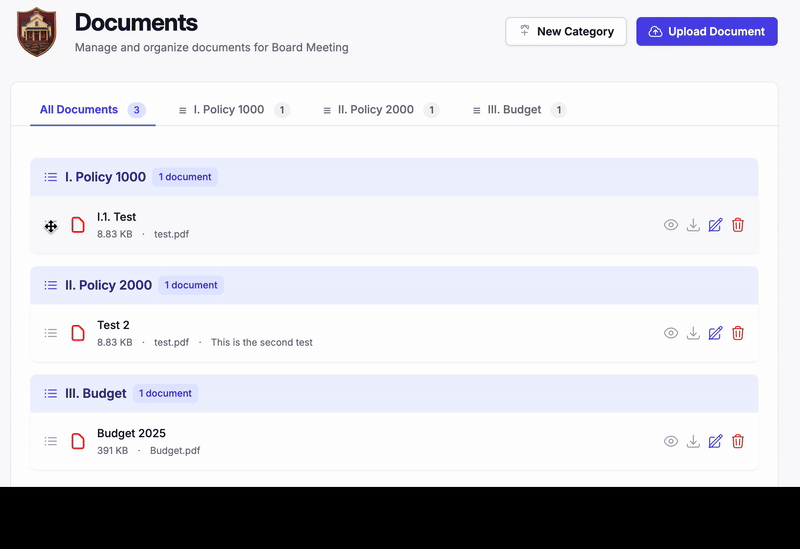The image size is (800, 549).
Task: Edit the Budget 2025 document
Action: coord(715,441)
